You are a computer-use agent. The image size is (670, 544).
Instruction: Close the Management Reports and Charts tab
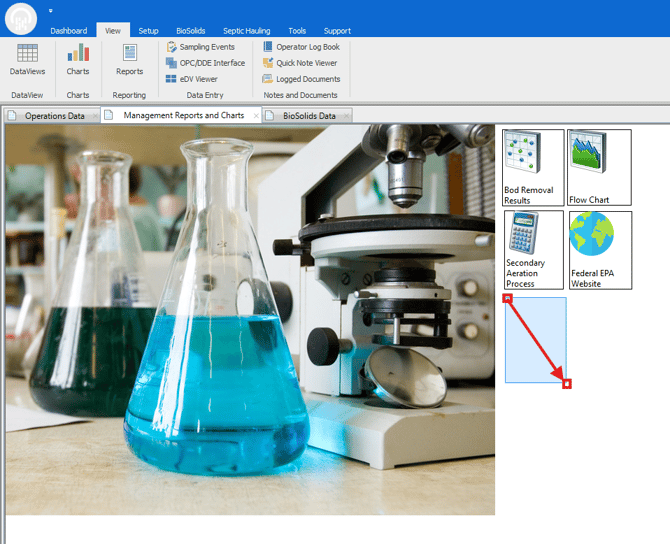click(256, 116)
